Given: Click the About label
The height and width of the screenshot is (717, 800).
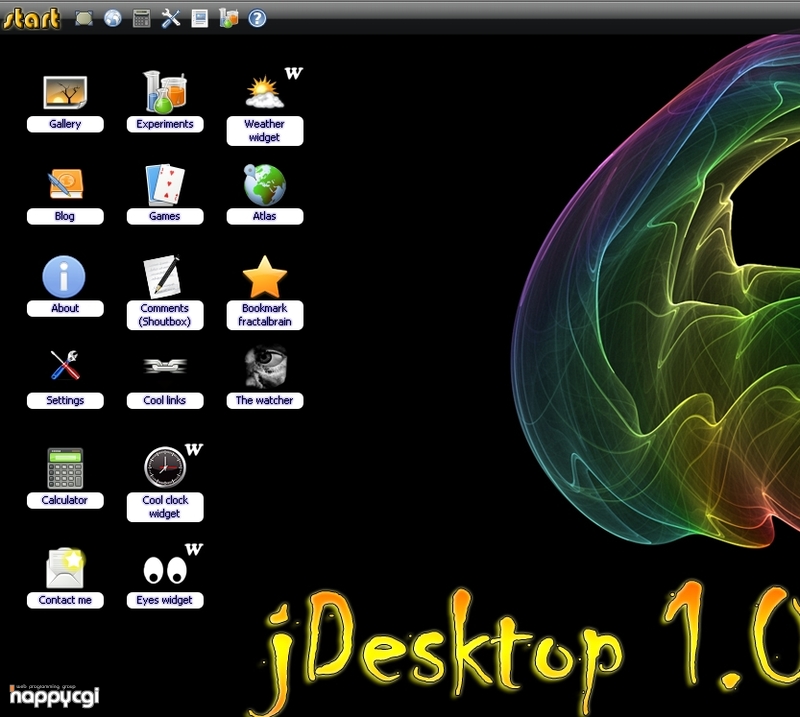Looking at the screenshot, I should 65,308.
